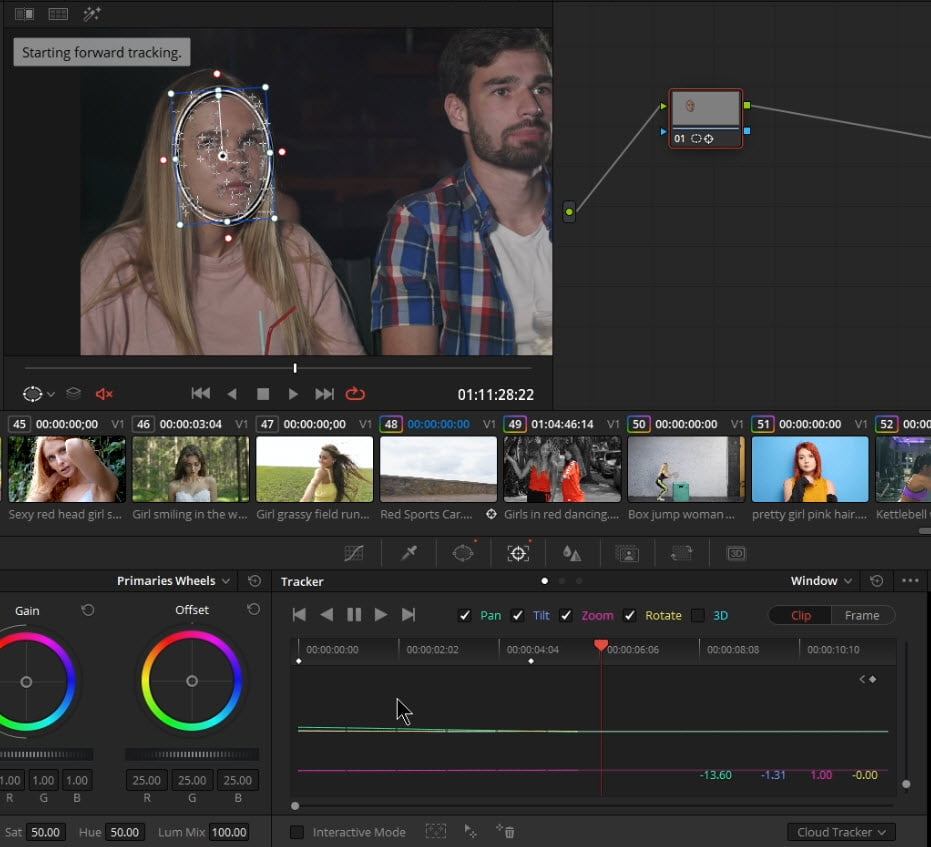Pause the tracking
This screenshot has height=847, width=931.
(354, 615)
